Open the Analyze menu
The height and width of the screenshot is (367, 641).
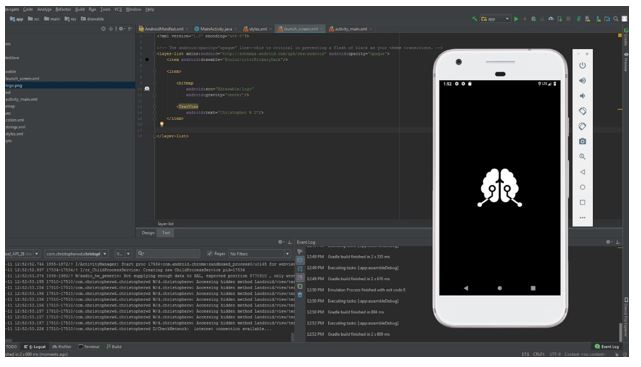44,9
